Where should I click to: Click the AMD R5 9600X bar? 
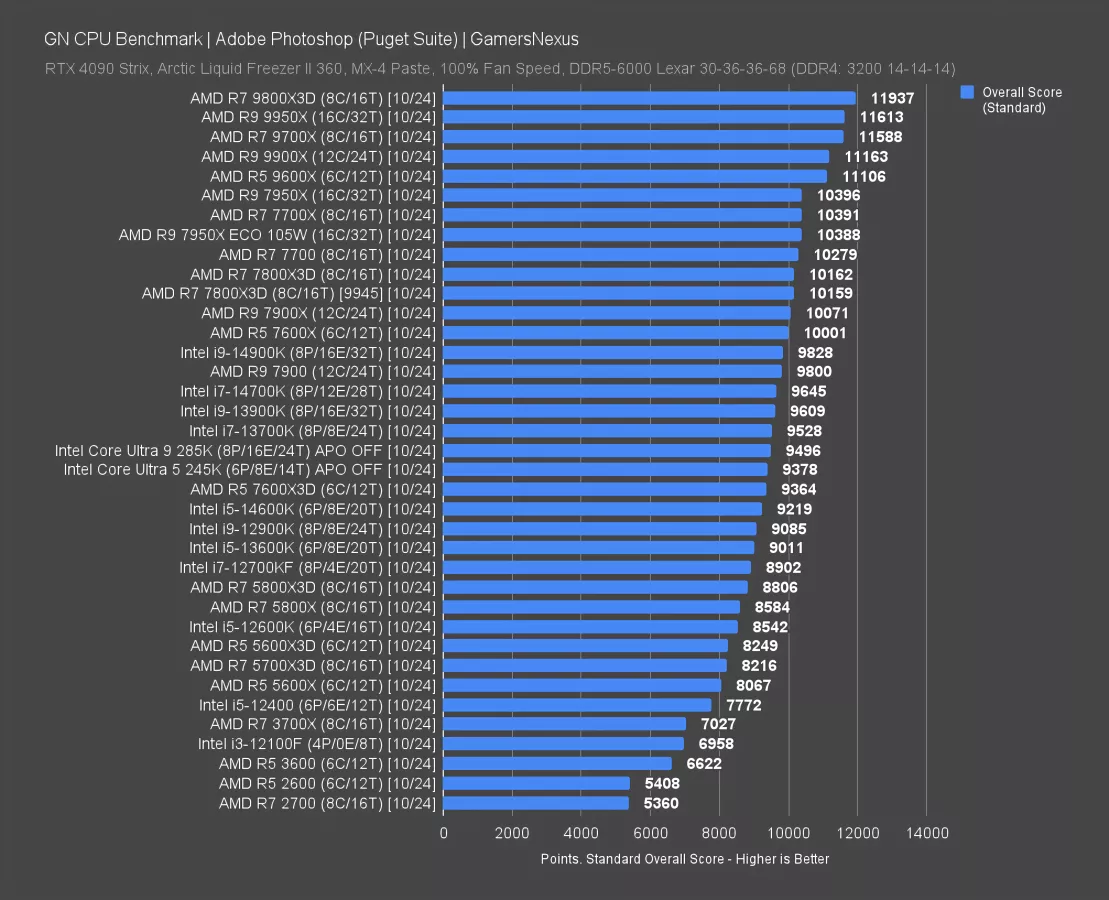pyautogui.click(x=634, y=176)
